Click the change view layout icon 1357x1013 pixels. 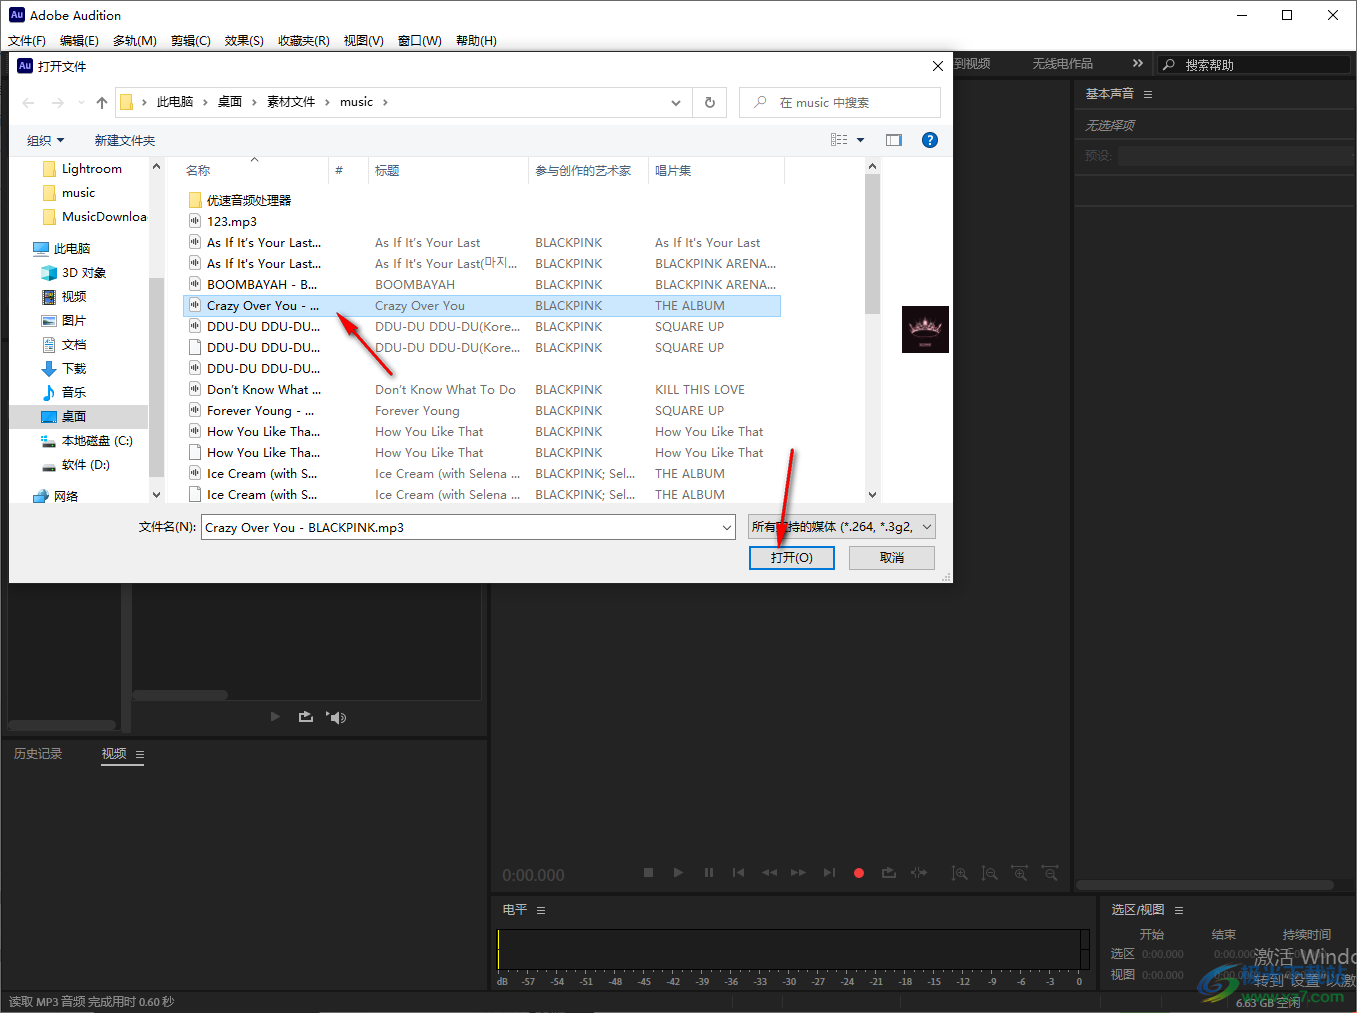[x=839, y=140]
